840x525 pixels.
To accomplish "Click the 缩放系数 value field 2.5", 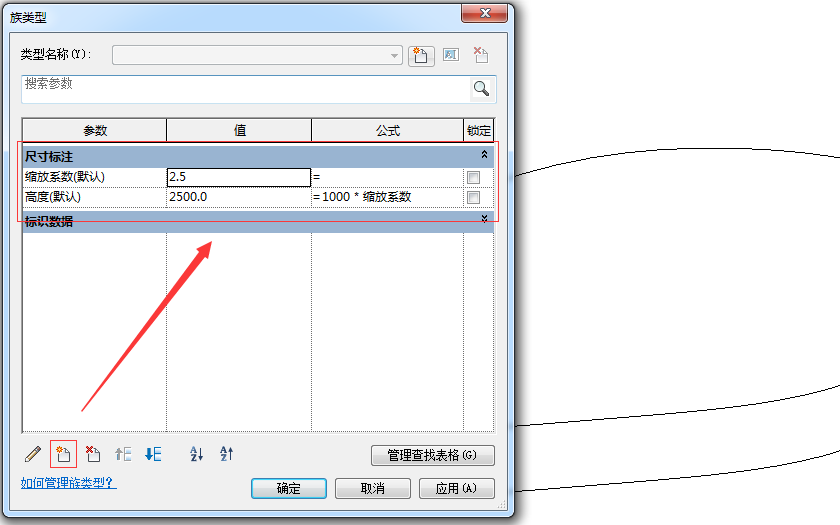I will click(239, 177).
